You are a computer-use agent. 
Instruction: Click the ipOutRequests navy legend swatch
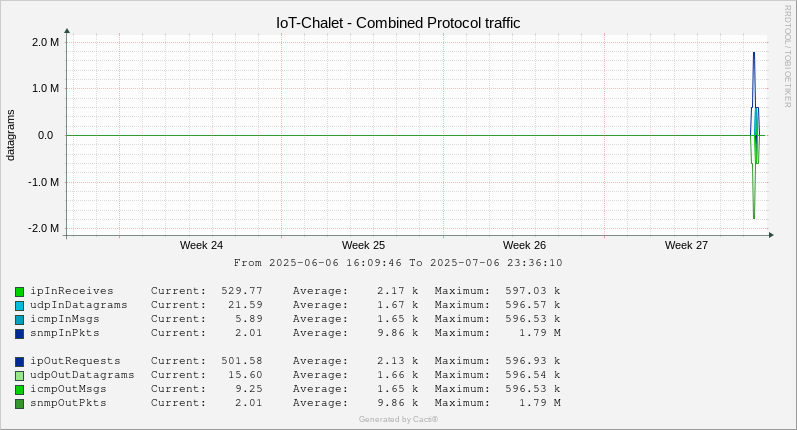19,362
